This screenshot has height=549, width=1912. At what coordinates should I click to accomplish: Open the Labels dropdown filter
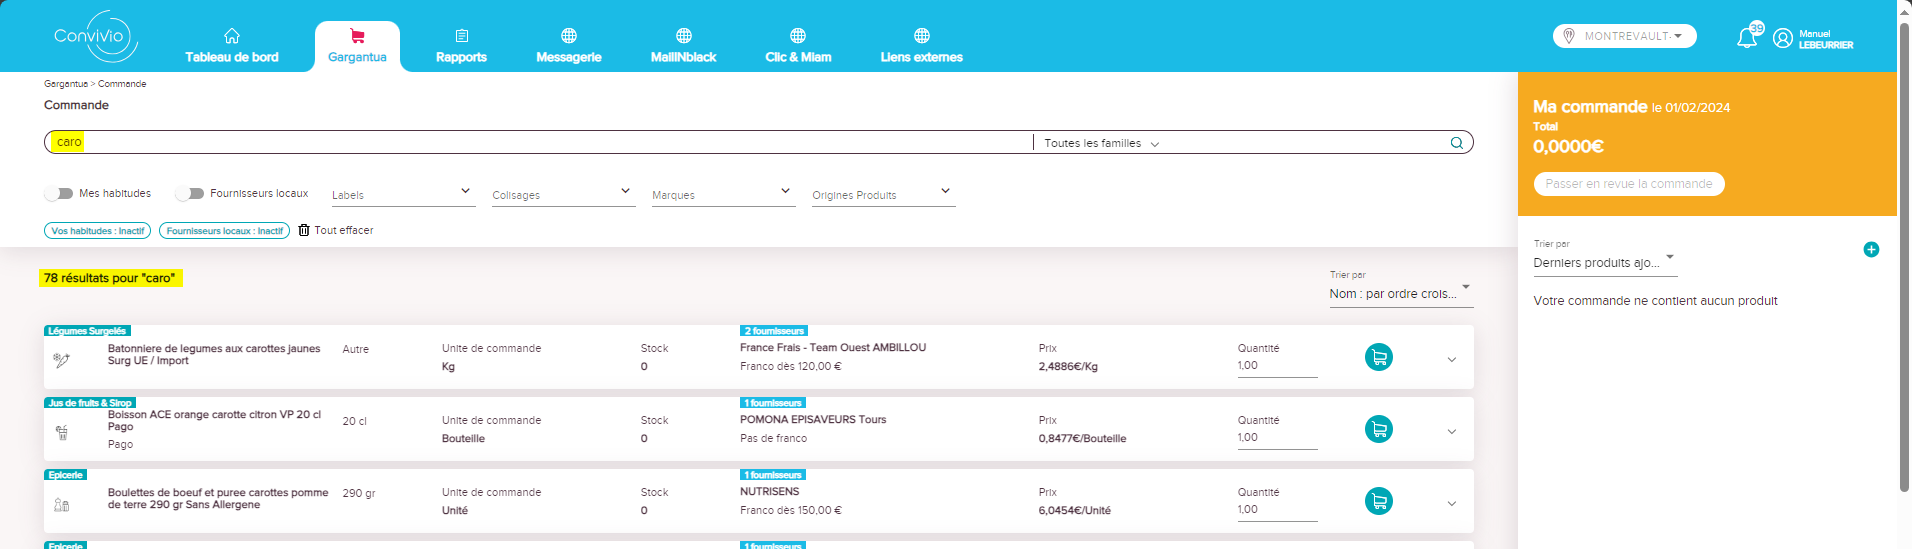pyautogui.click(x=403, y=194)
